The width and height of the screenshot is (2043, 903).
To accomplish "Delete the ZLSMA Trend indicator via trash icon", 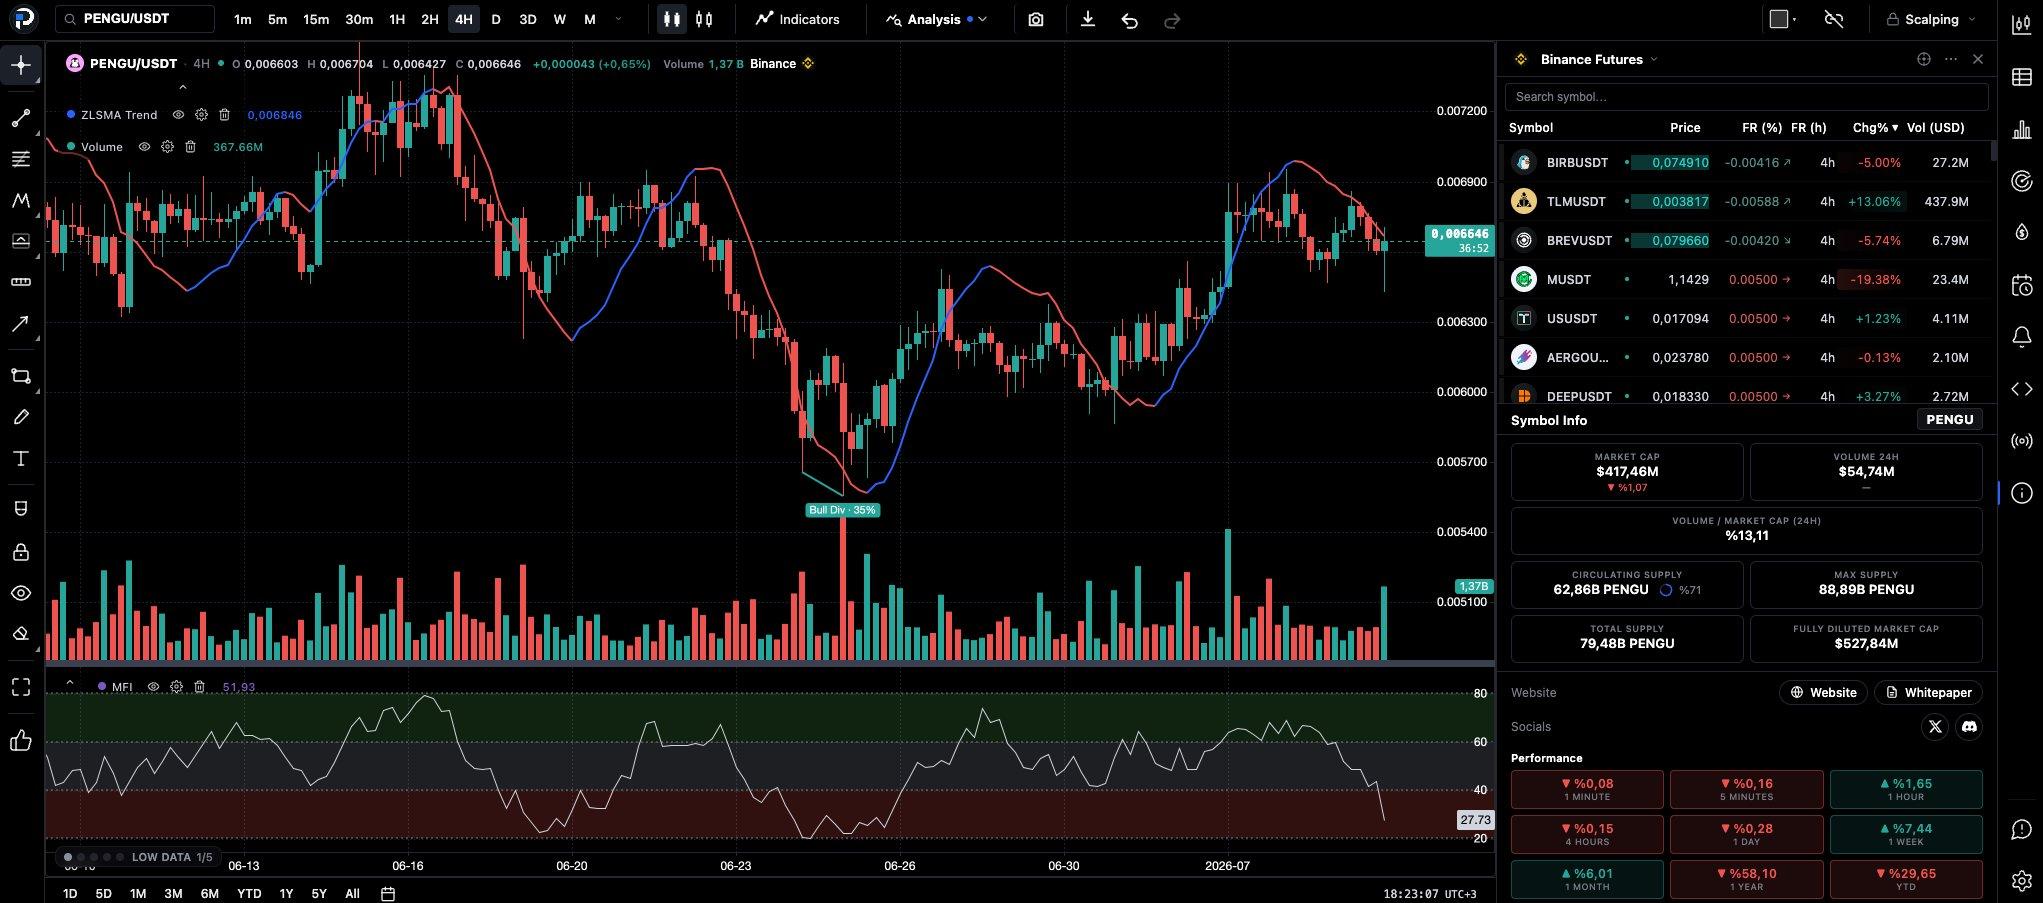I will [x=225, y=115].
